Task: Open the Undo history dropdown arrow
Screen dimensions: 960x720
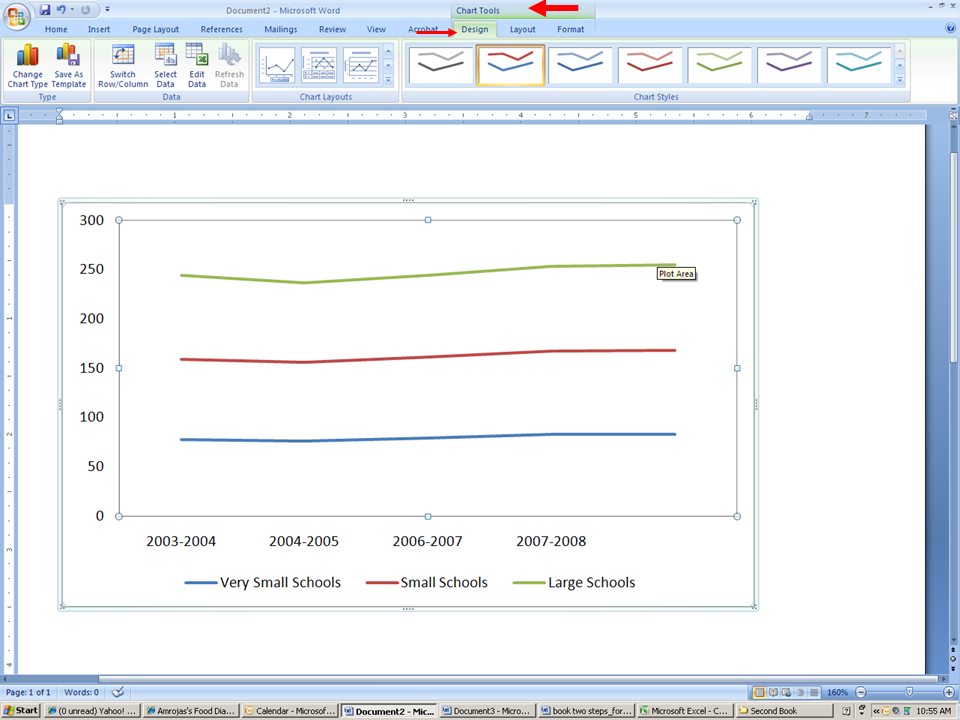Action: (72, 10)
